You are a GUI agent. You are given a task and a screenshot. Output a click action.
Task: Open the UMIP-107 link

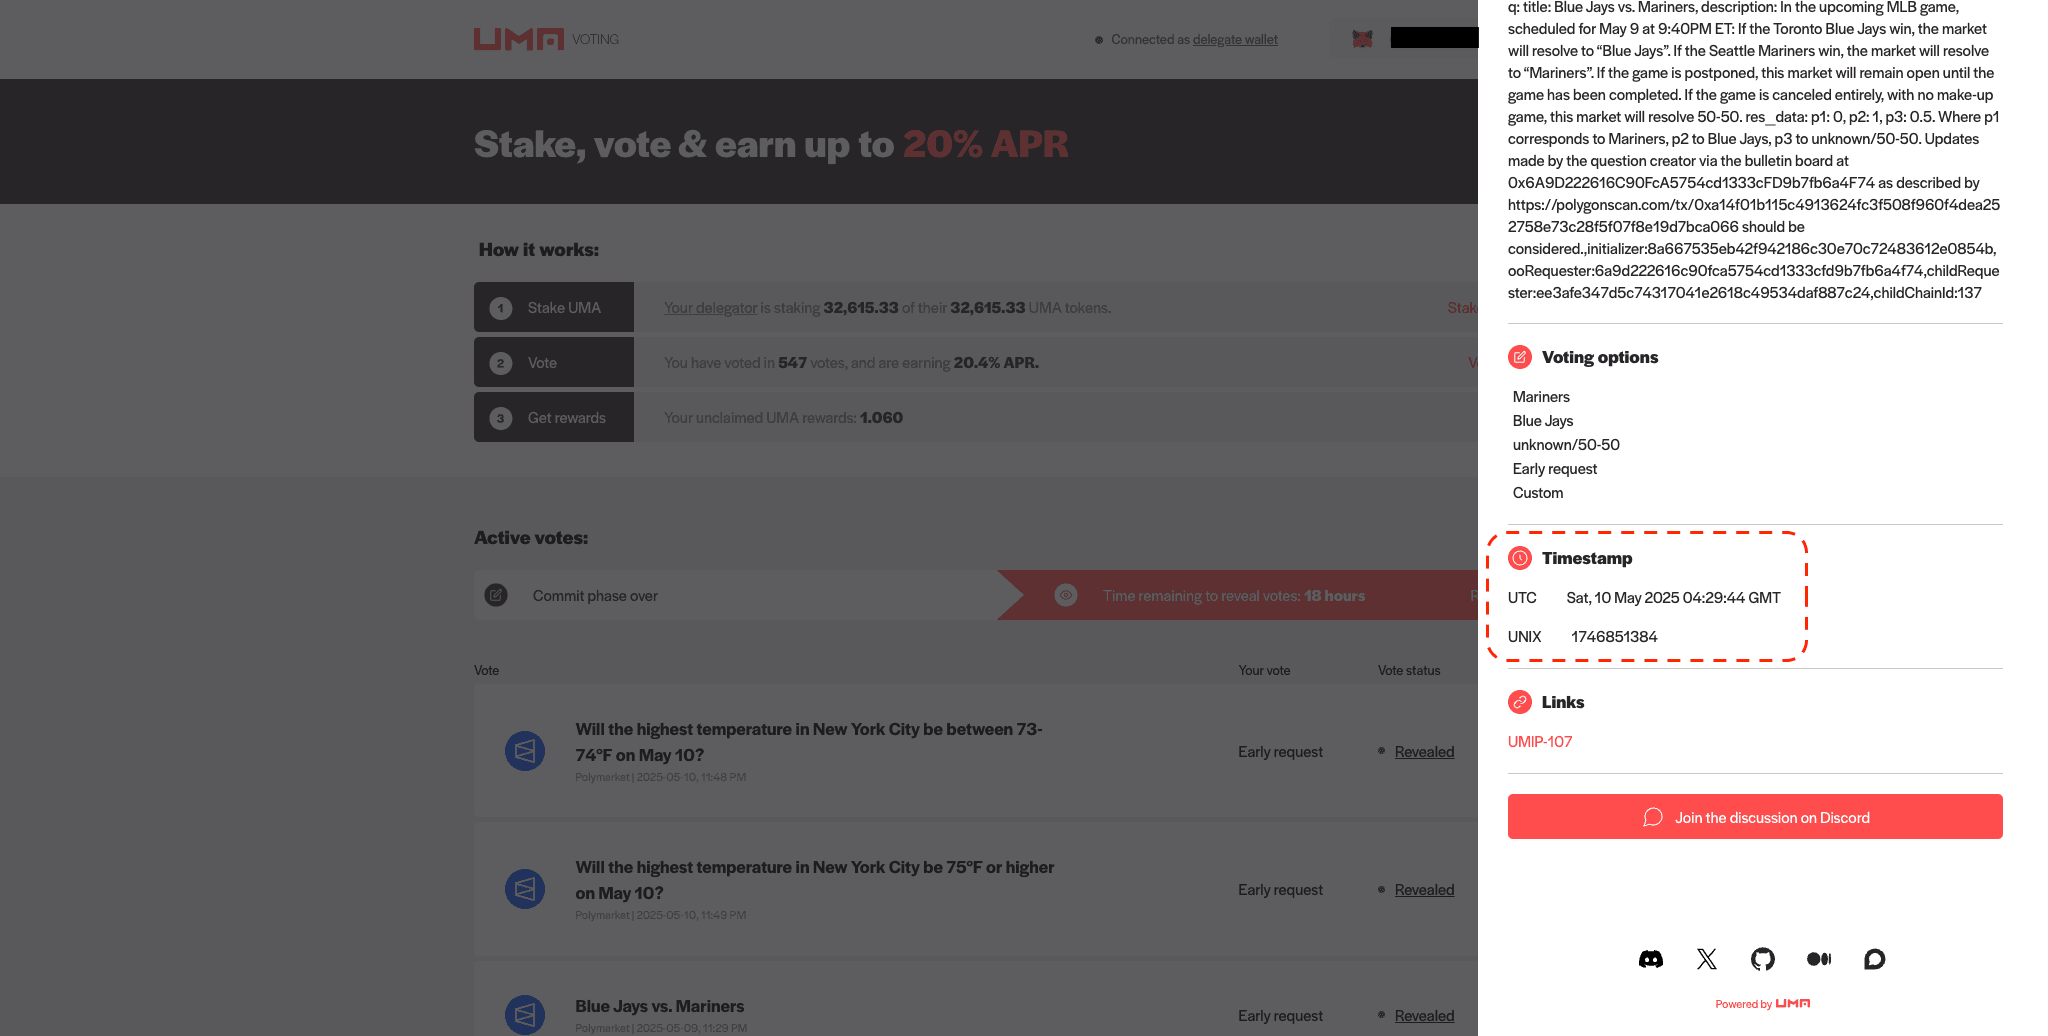pos(1540,742)
